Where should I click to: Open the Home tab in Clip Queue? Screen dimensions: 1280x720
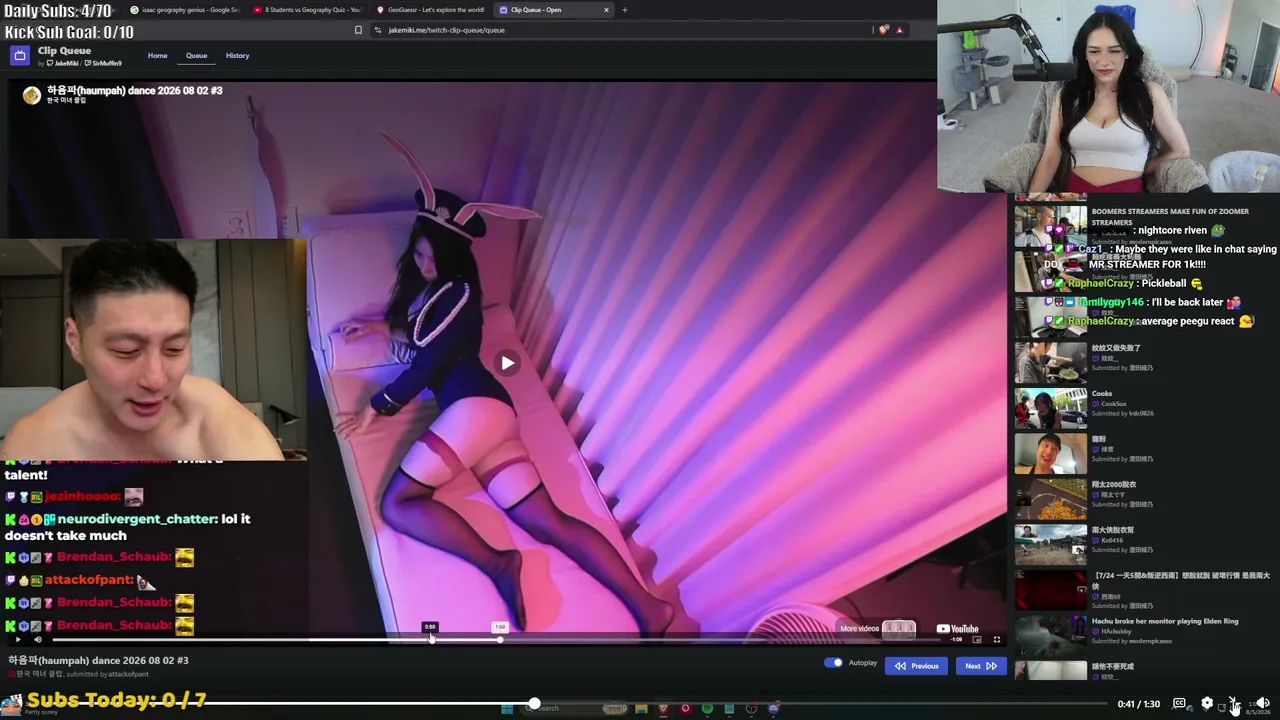tap(158, 56)
